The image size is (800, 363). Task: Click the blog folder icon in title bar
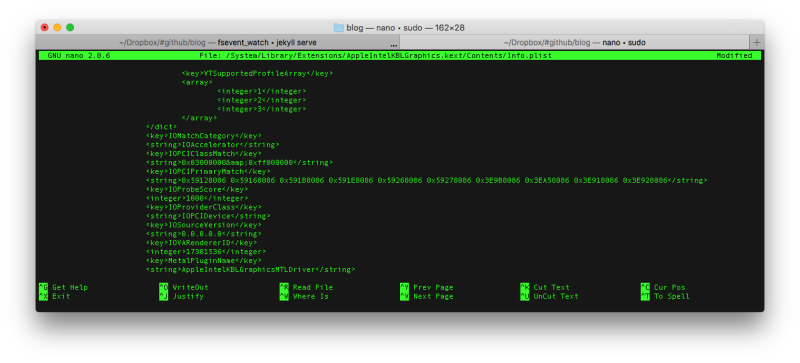339,28
